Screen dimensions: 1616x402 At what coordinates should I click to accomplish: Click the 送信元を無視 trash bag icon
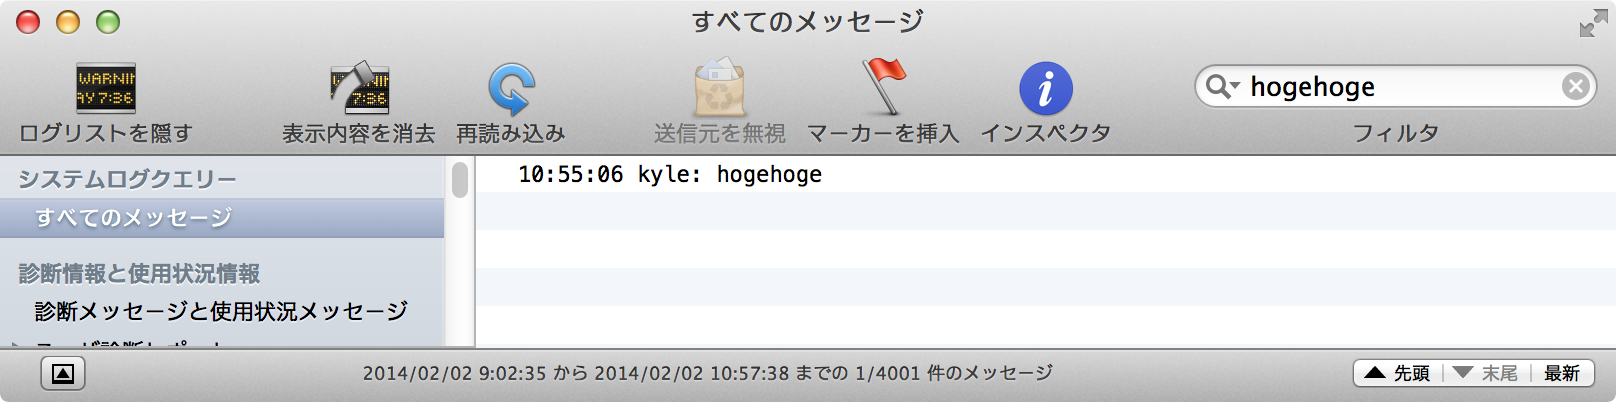(x=719, y=88)
